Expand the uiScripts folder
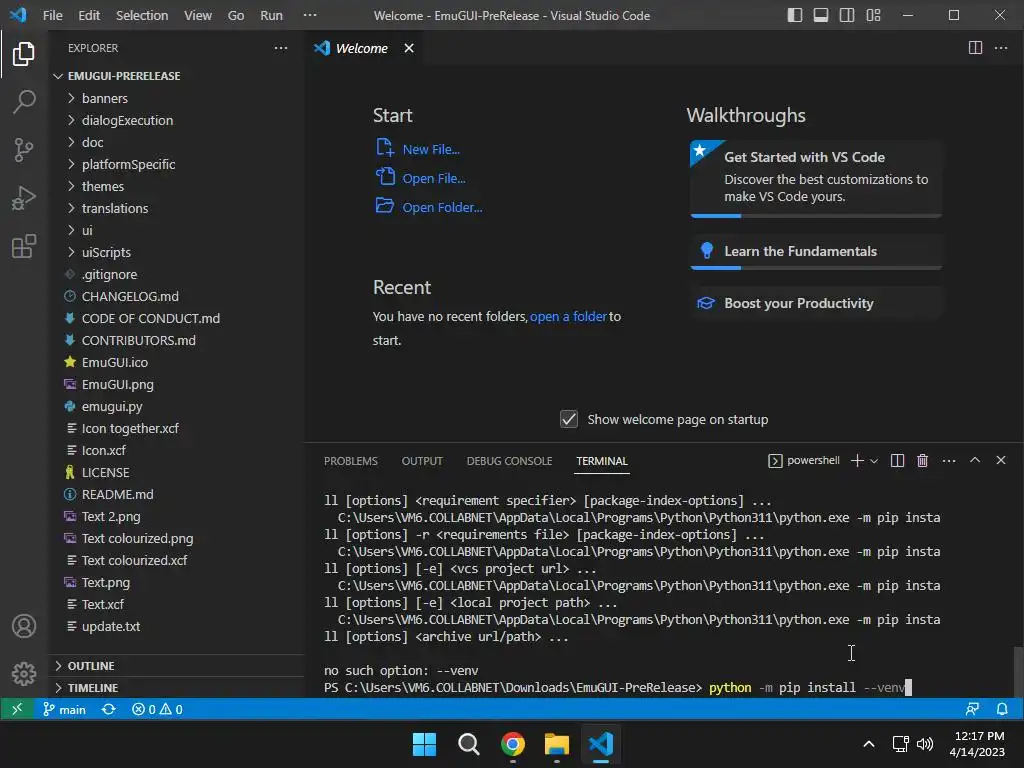1024x768 pixels. [176, 252]
